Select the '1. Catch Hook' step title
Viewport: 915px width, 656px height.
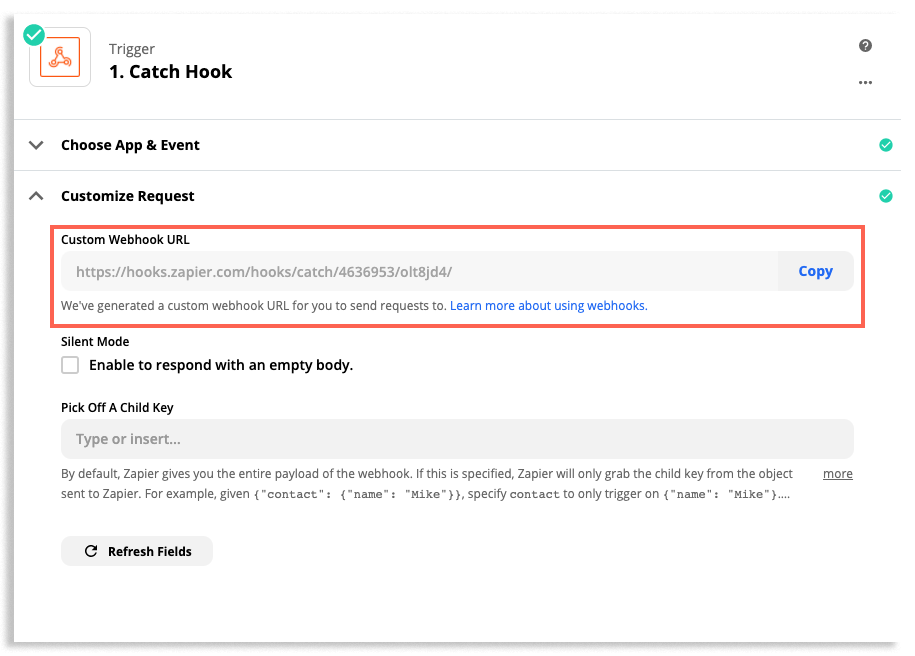click(170, 72)
